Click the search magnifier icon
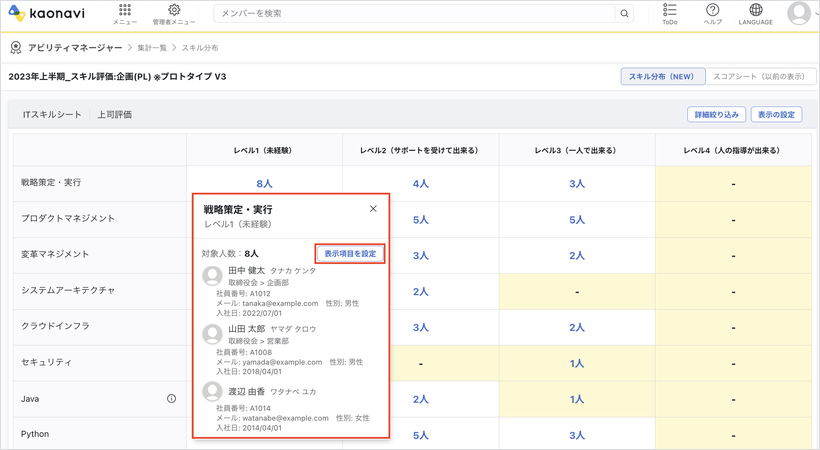Screen dimensions: 820x450 pyautogui.click(x=624, y=14)
